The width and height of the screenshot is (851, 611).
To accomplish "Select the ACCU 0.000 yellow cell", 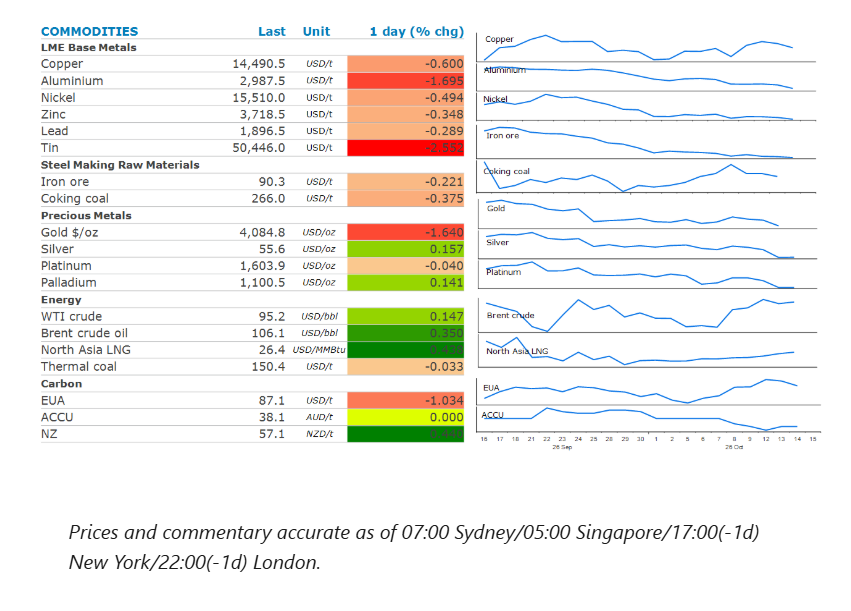I will click(406, 417).
